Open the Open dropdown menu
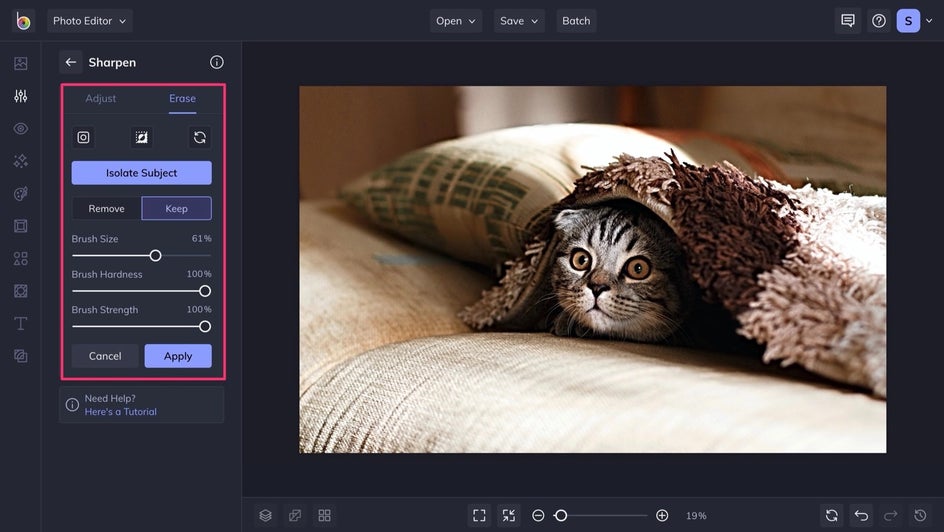The image size is (944, 532). coord(456,21)
